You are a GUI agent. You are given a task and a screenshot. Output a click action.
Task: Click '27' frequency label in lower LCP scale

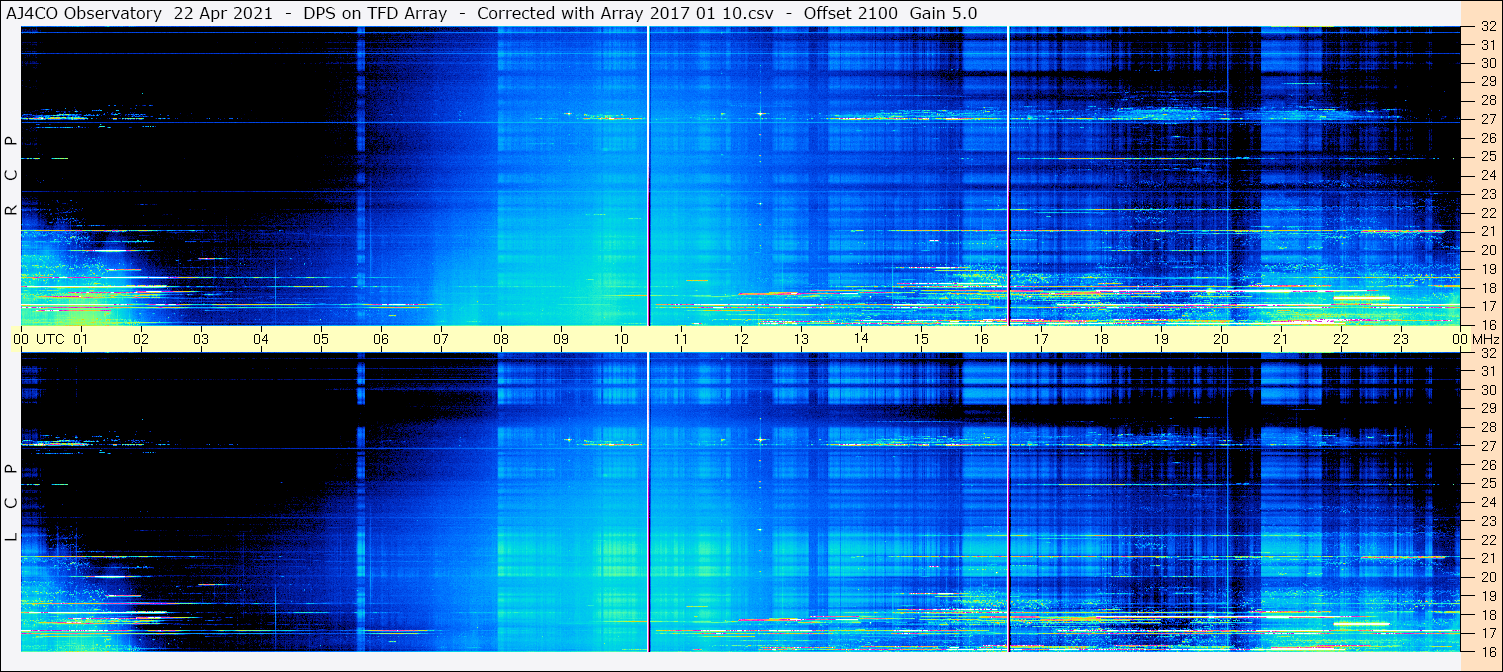click(1487, 446)
